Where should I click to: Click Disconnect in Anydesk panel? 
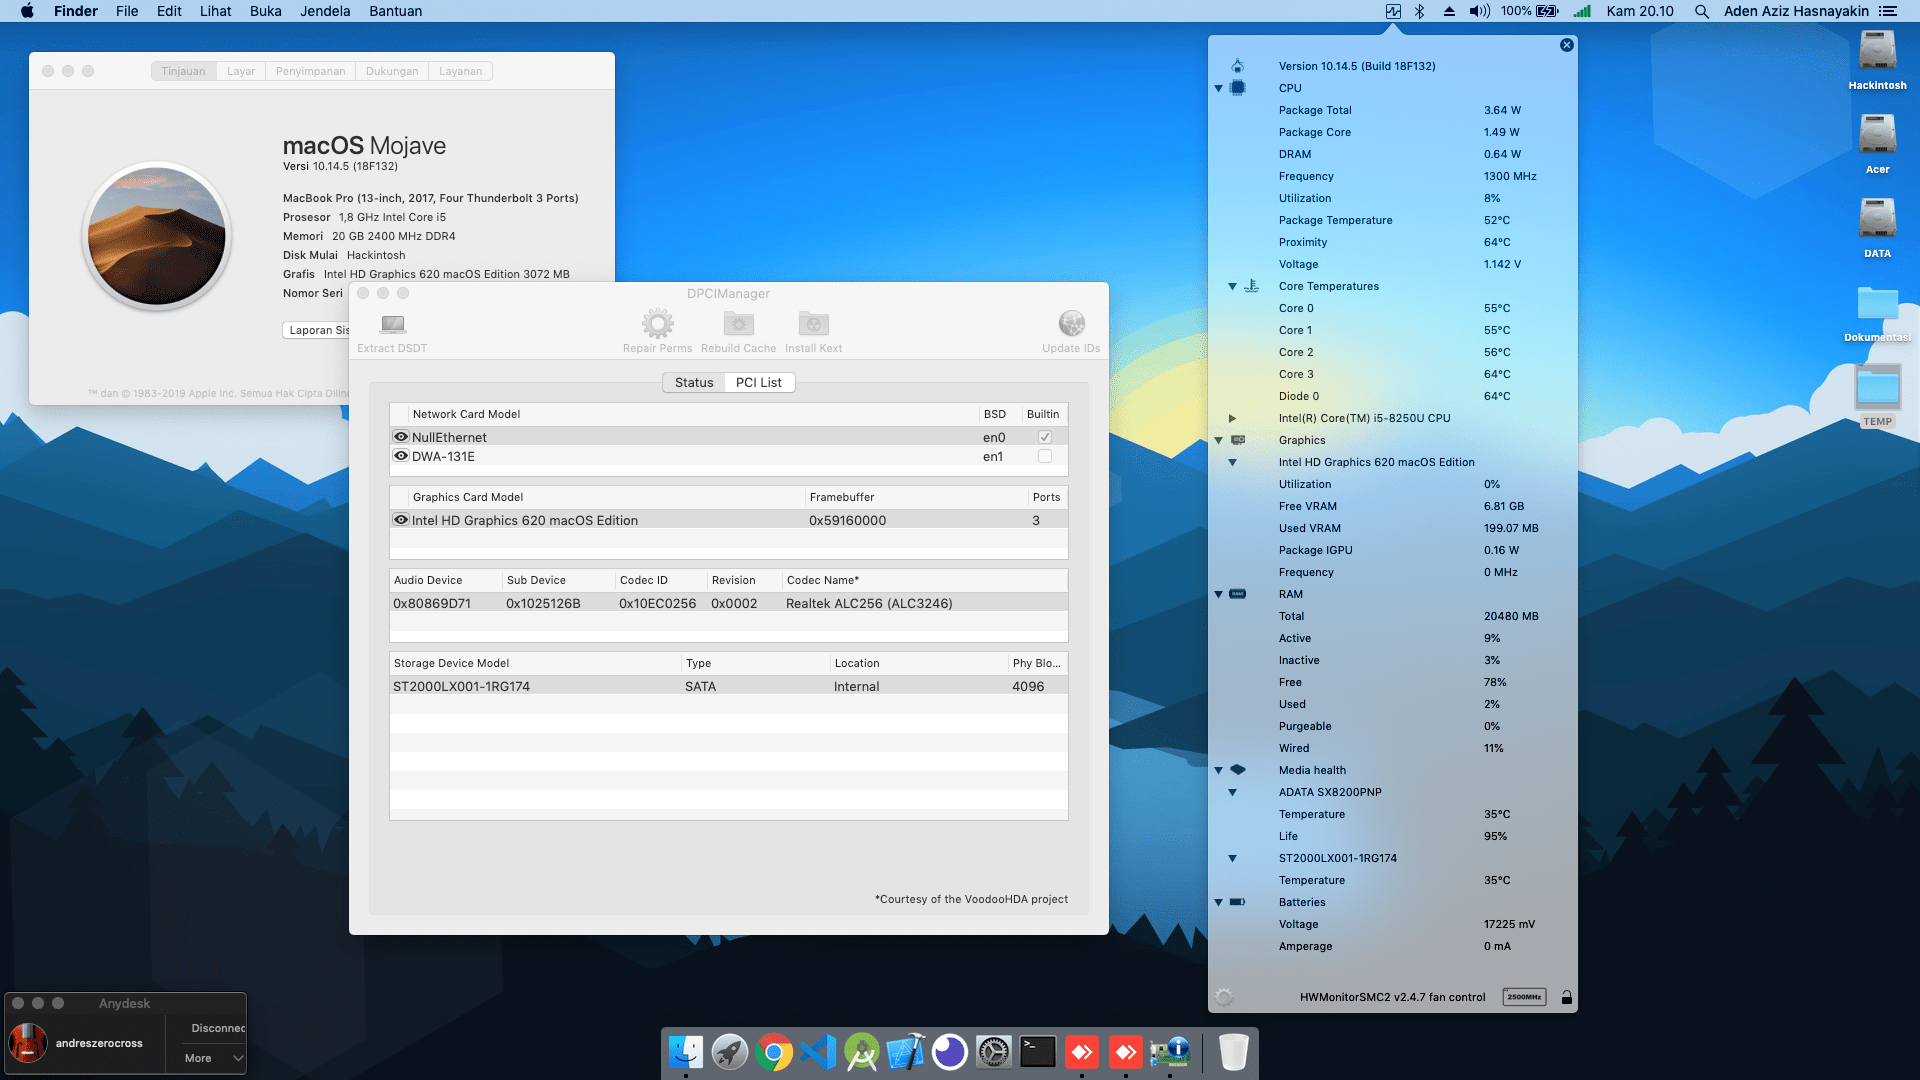(218, 1028)
